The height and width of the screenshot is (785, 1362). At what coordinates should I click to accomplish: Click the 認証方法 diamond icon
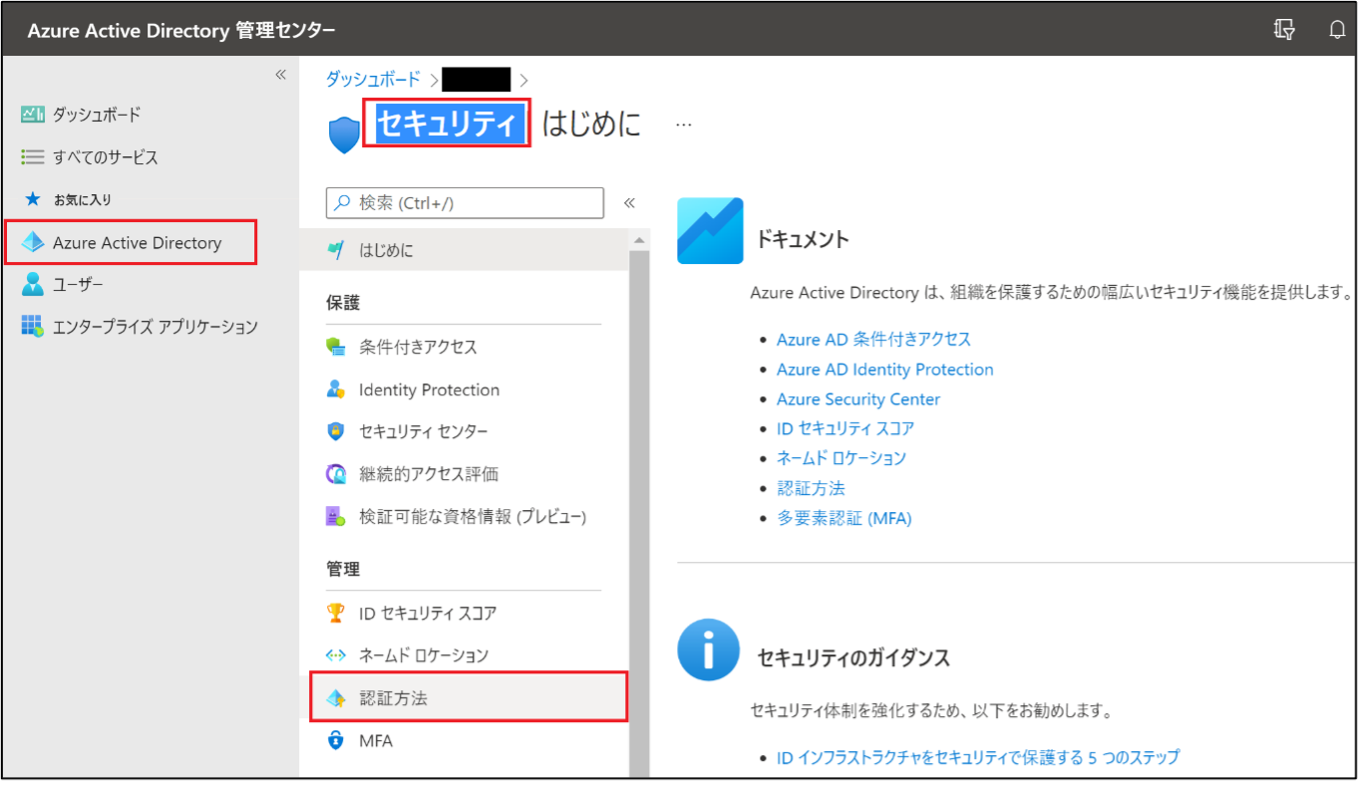(336, 698)
